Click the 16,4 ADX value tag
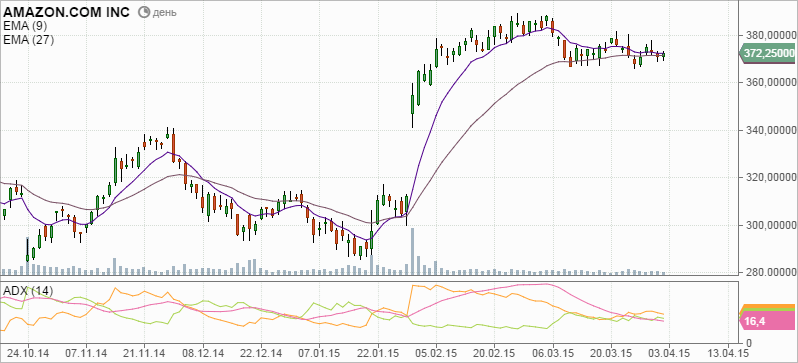 click(768, 321)
